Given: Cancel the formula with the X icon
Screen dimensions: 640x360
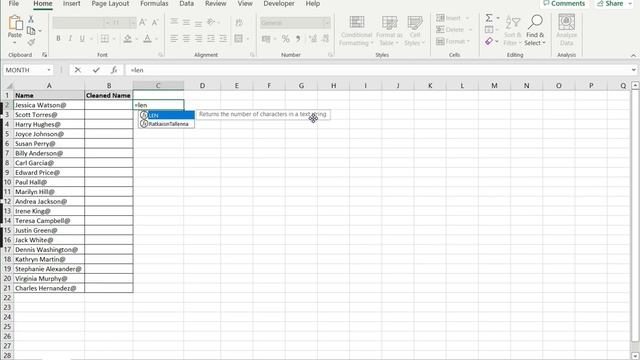Looking at the screenshot, I should (x=78, y=70).
